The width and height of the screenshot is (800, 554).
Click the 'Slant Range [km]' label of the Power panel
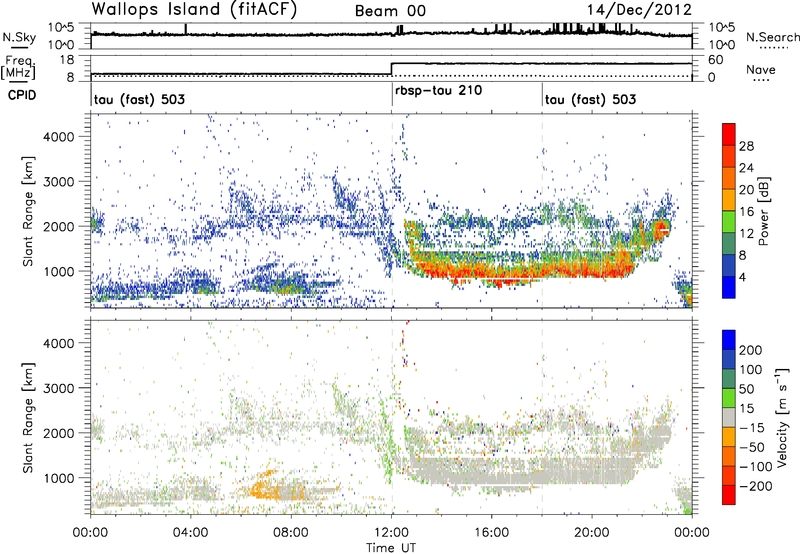click(28, 211)
